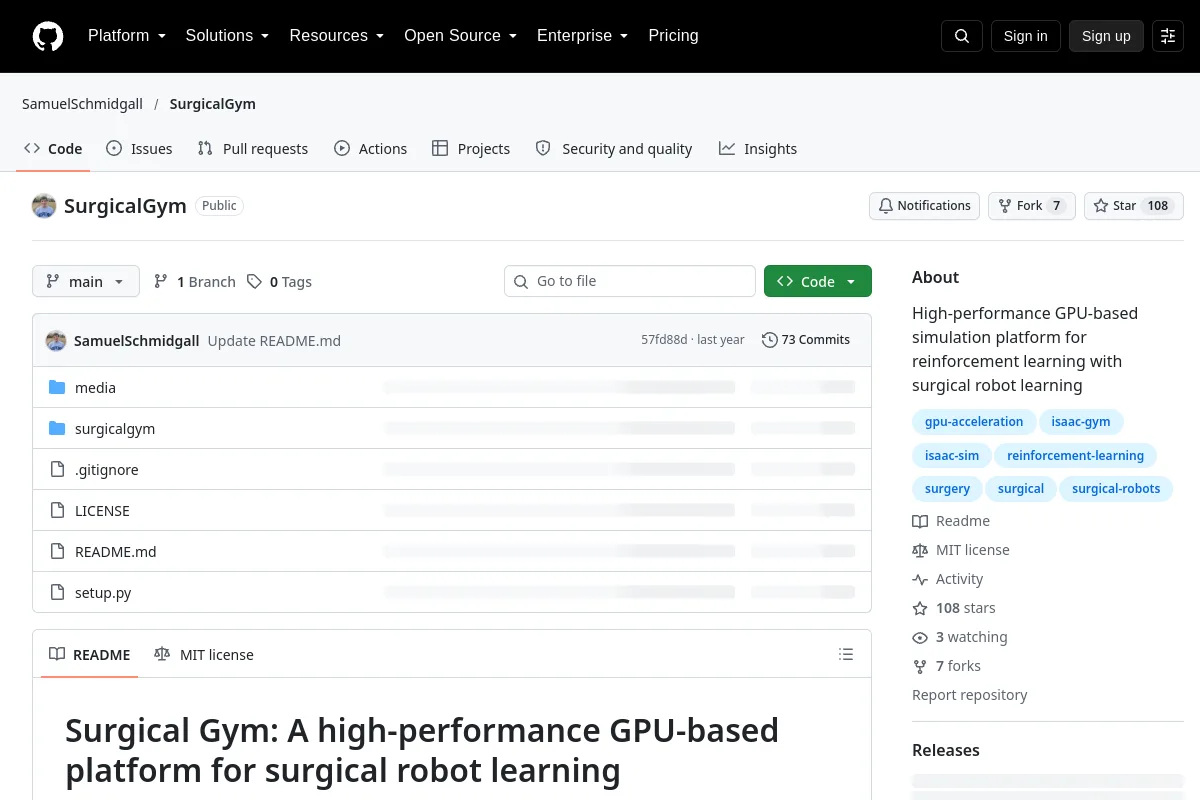The width and height of the screenshot is (1200, 800).
Task: Open SamuelSchmidgall owner link in breadcrumb
Action: point(82,104)
